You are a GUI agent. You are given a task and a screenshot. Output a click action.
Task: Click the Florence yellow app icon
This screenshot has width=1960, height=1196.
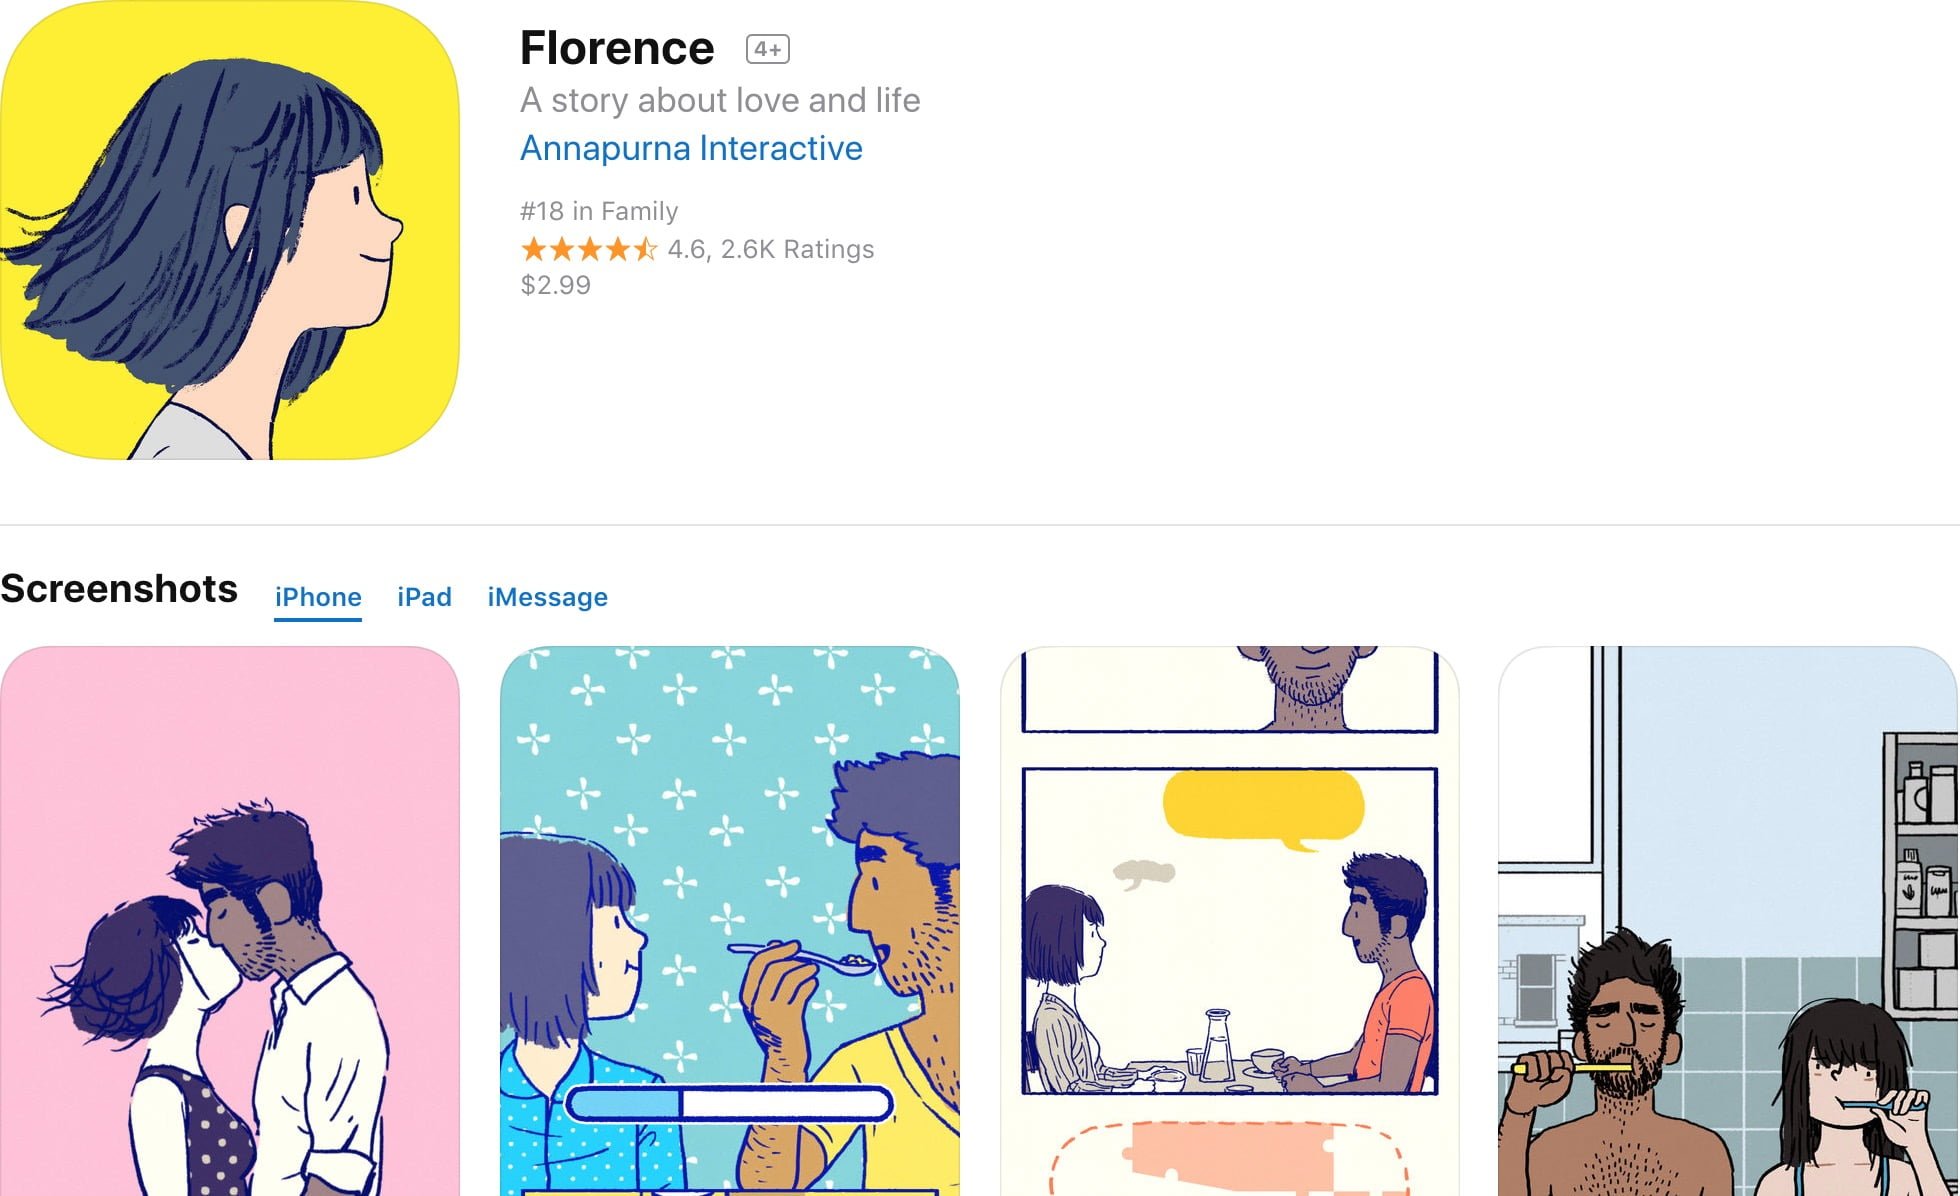(230, 230)
